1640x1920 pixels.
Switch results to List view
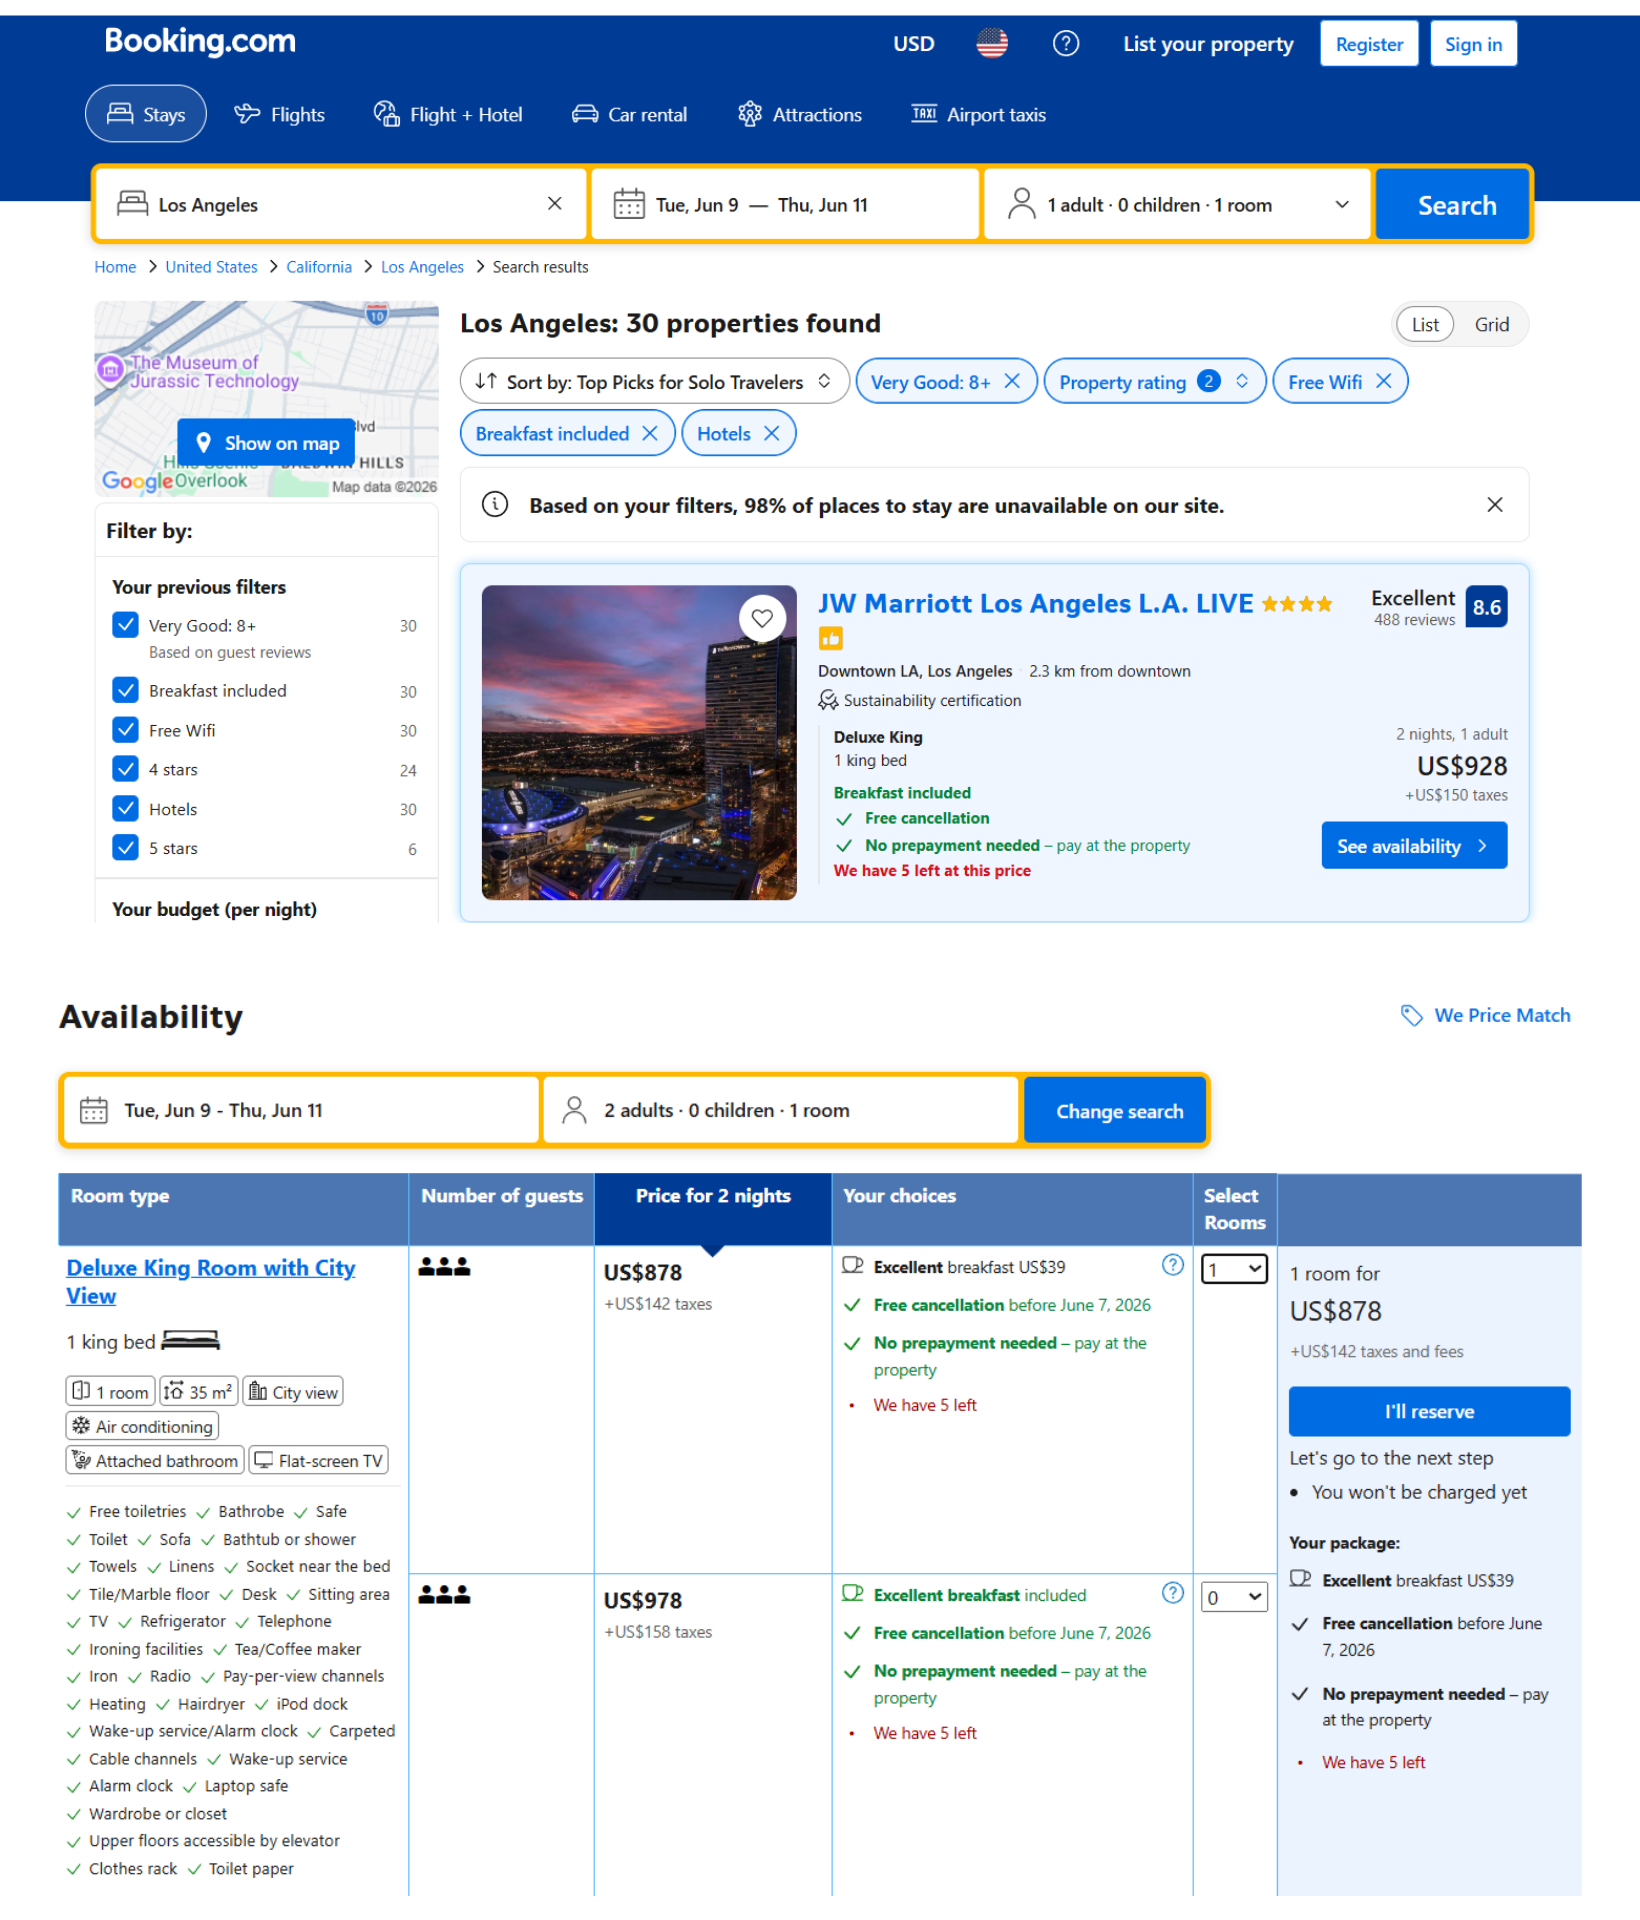pos(1425,325)
